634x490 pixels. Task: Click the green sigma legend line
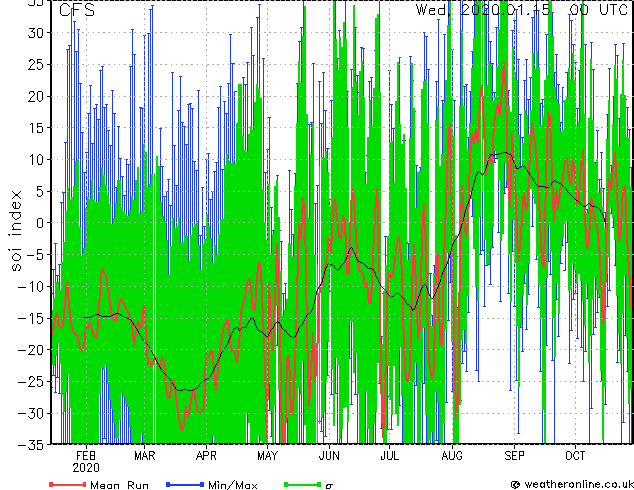302,484
